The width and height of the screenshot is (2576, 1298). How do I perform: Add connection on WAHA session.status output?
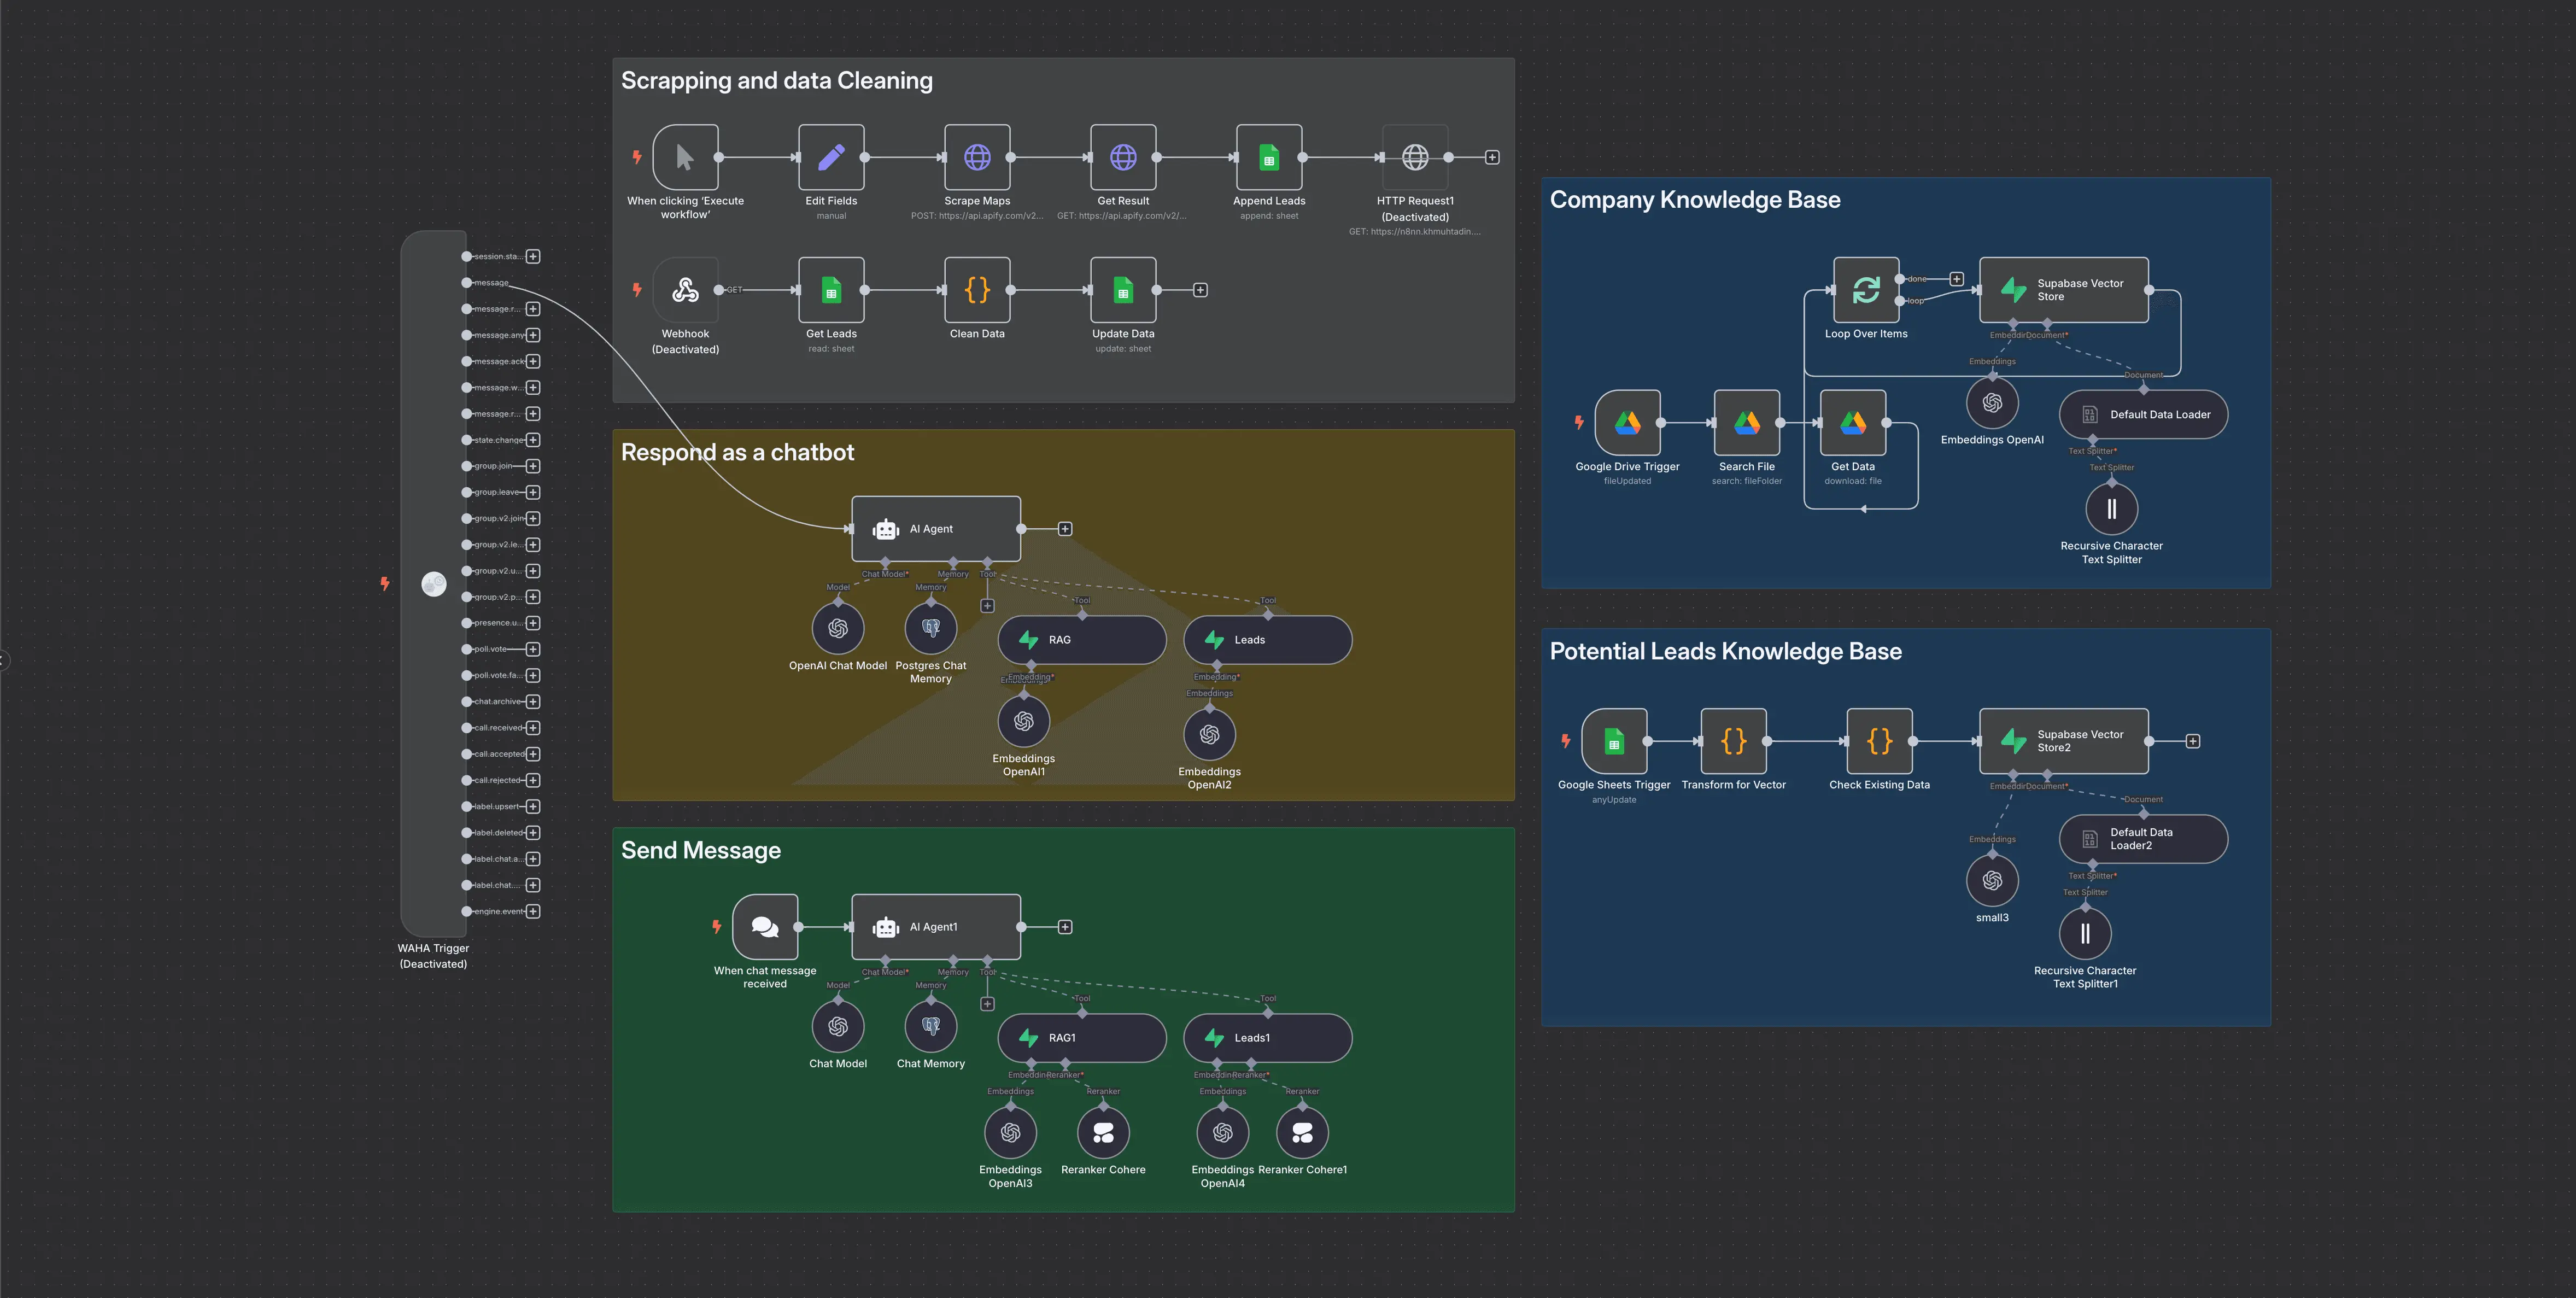pos(533,257)
